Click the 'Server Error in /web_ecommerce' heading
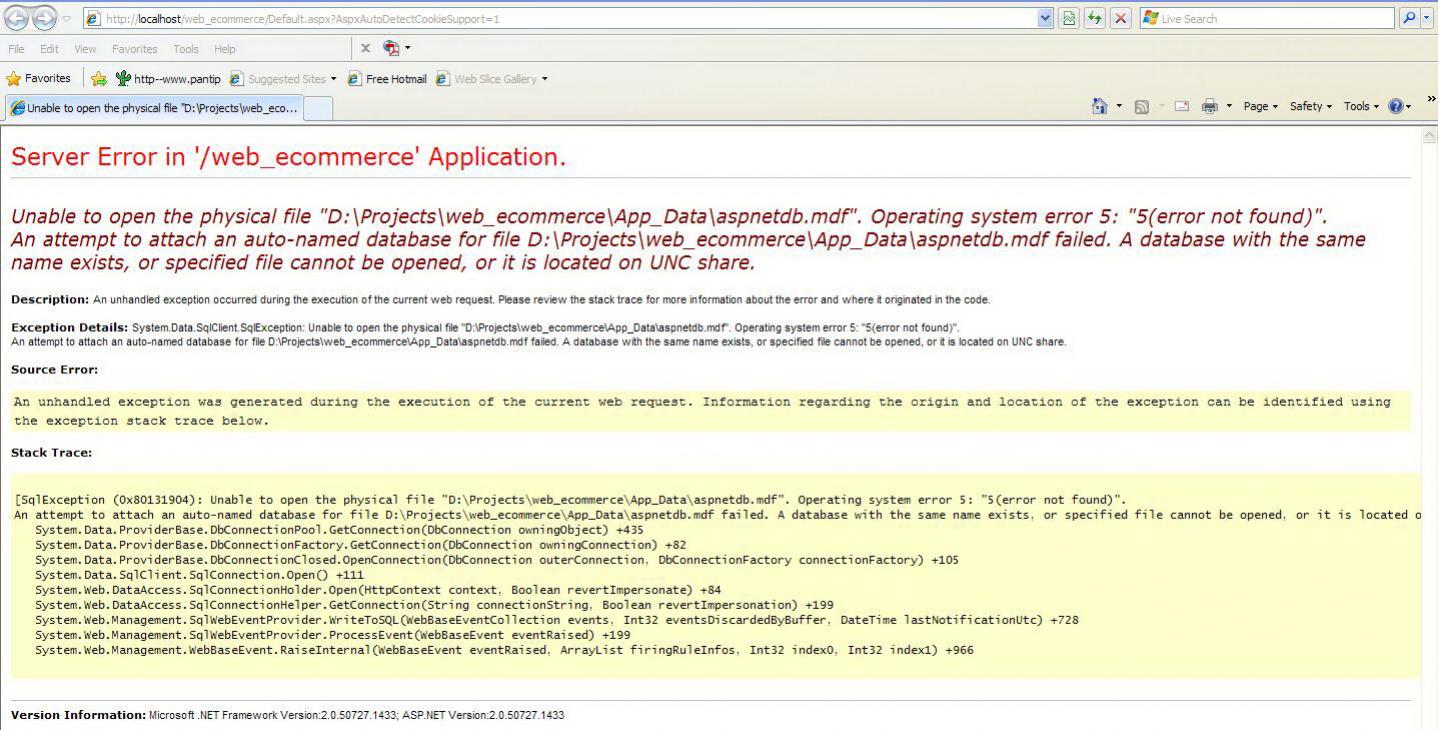This screenshot has height=730, width=1438. click(x=288, y=157)
